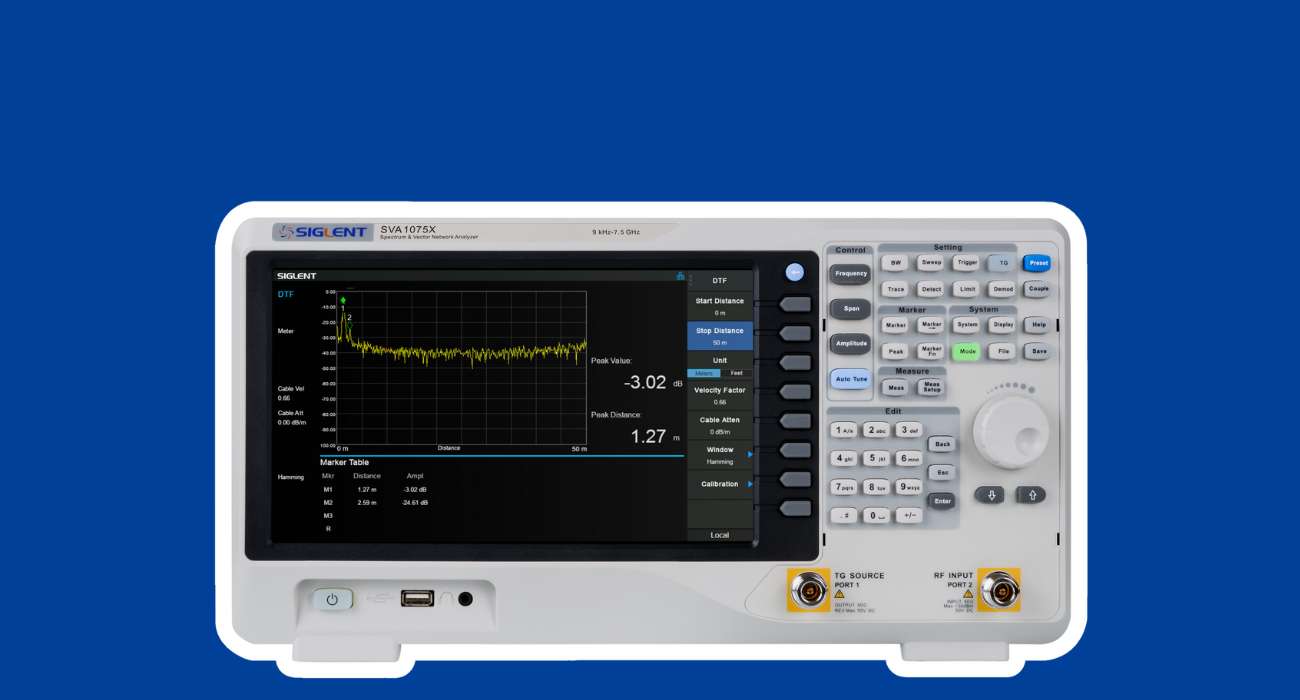This screenshot has width=1300, height=700.
Task: Click the RF INPUT Port 2 connector
Action: tap(997, 590)
